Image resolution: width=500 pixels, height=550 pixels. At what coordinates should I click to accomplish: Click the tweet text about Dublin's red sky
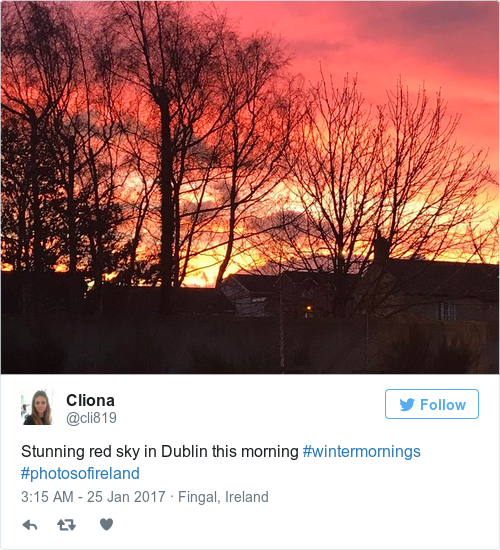pyautogui.click(x=160, y=451)
